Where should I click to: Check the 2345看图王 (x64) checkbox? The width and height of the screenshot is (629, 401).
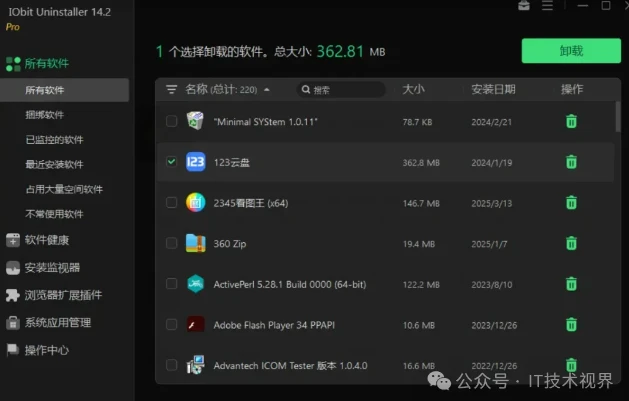click(171, 203)
